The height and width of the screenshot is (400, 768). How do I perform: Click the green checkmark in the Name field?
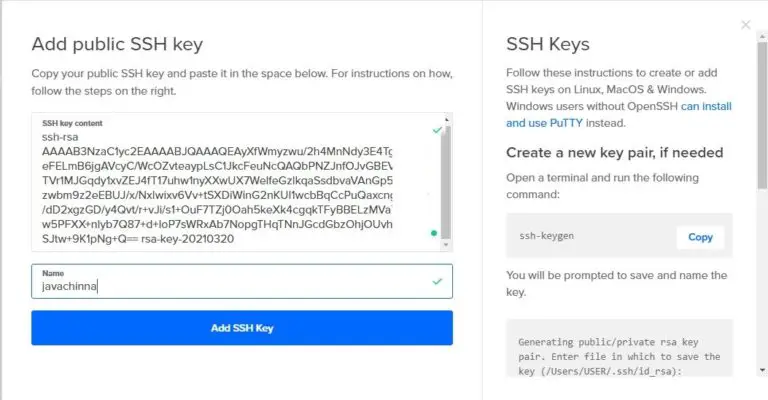click(x=436, y=281)
